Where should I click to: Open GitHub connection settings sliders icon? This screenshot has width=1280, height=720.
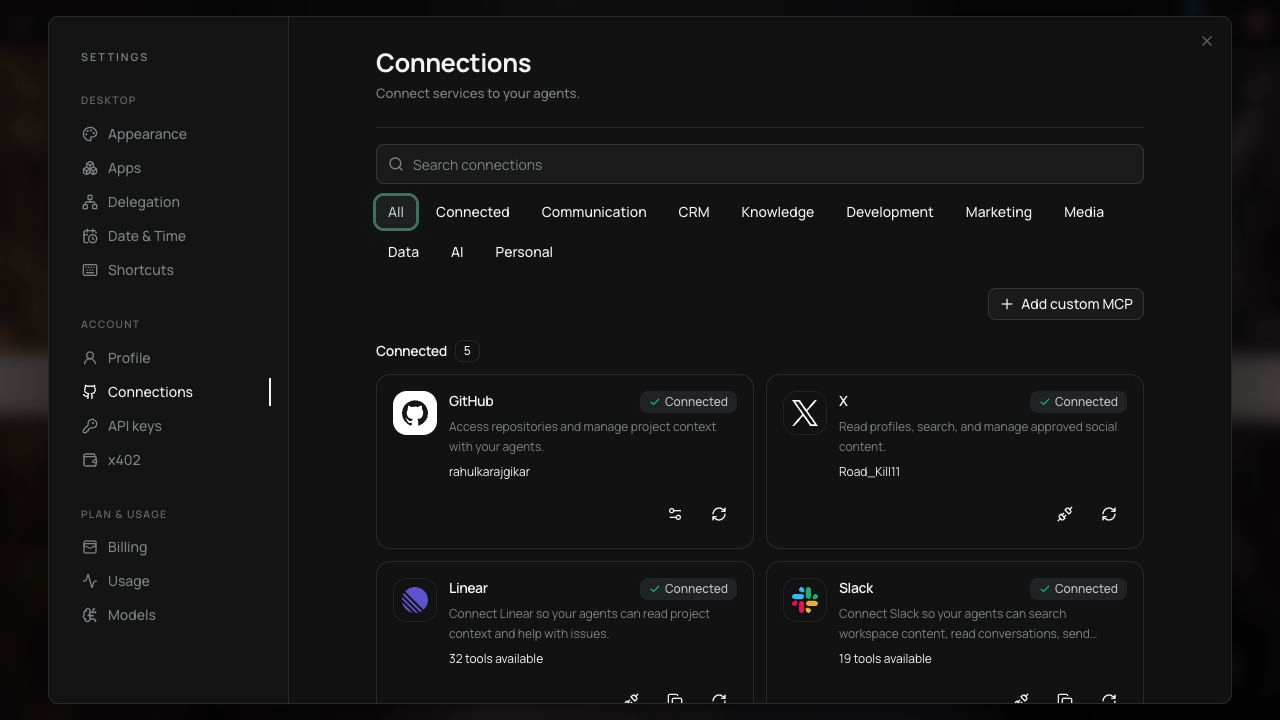[675, 514]
